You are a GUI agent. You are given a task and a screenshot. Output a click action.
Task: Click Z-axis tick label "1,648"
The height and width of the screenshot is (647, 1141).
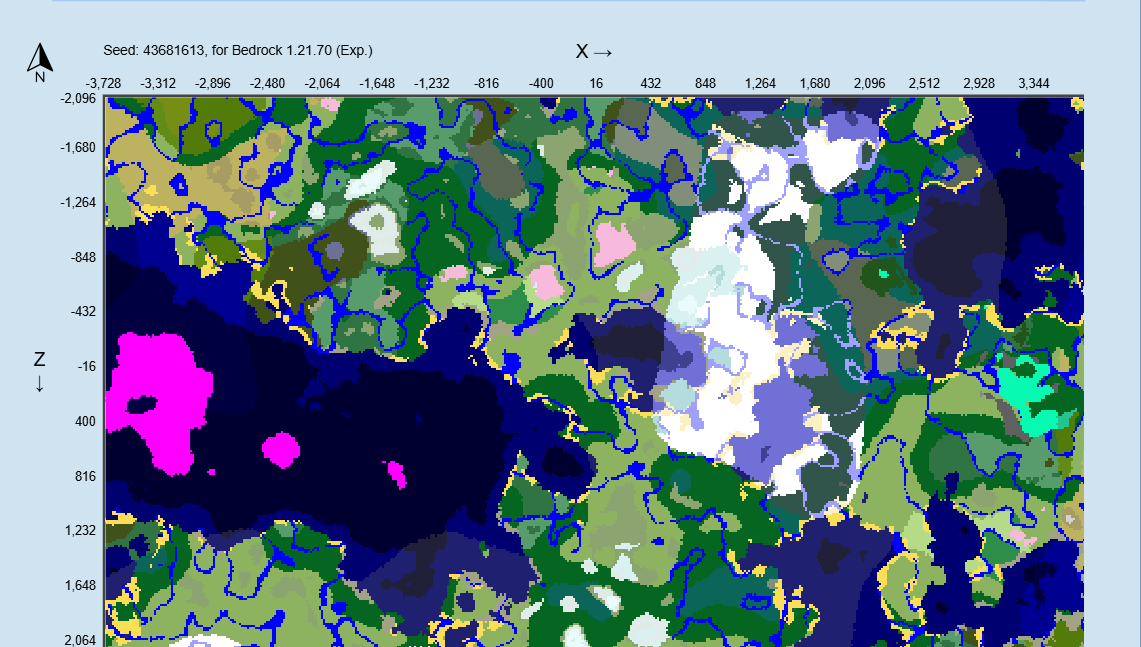tap(80, 585)
